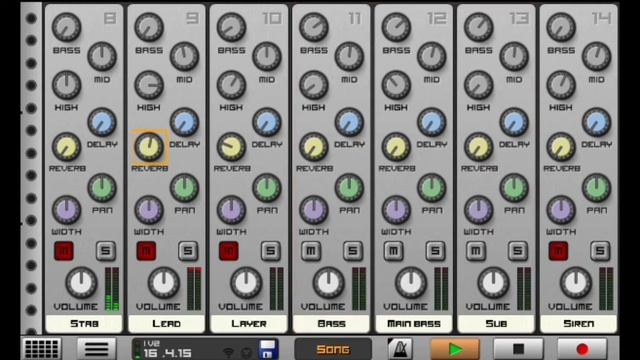The height and width of the screenshot is (360, 640).
Task: Click the purple Width knob on Lead
Action: (x=149, y=210)
